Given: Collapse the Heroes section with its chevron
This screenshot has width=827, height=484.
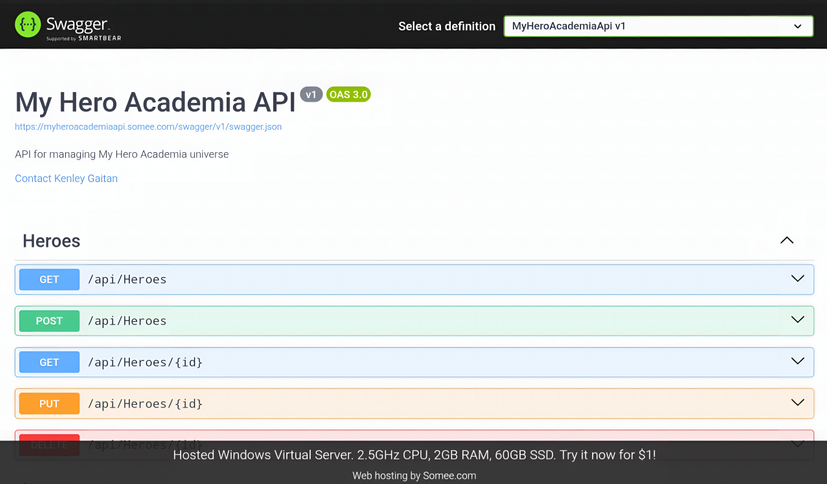Looking at the screenshot, I should click(786, 240).
